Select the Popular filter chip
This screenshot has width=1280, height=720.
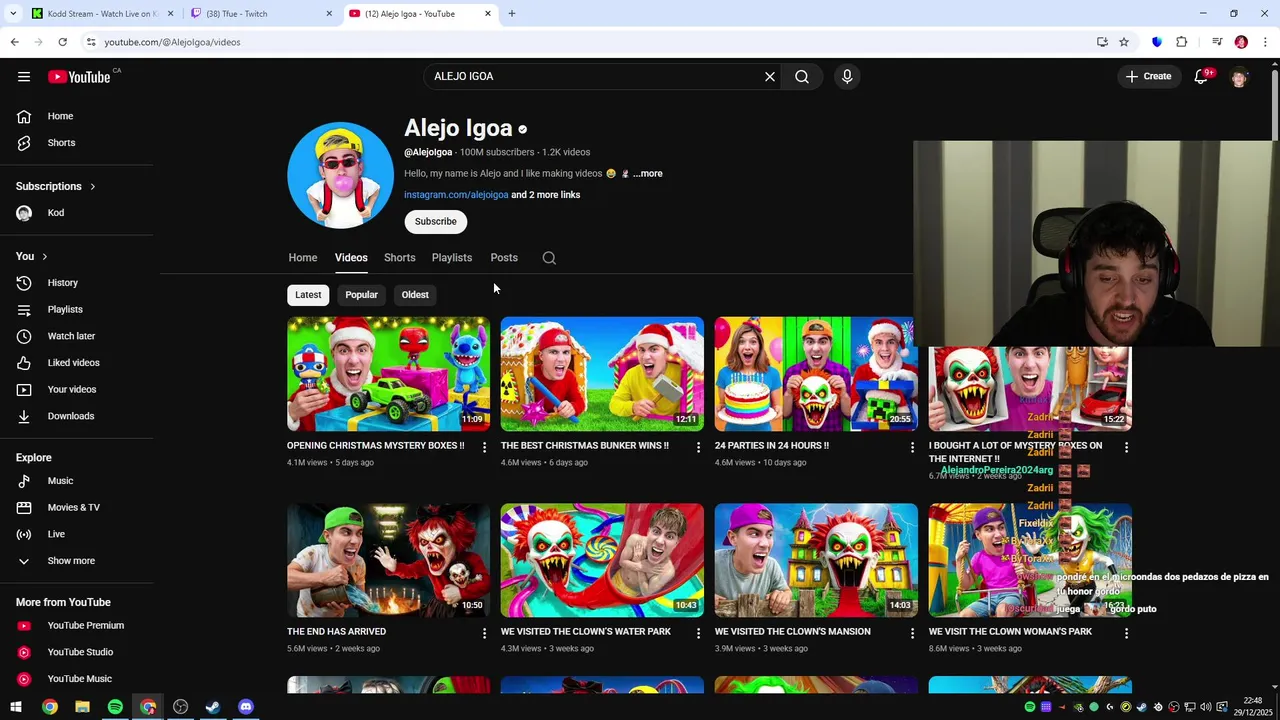[x=361, y=295]
